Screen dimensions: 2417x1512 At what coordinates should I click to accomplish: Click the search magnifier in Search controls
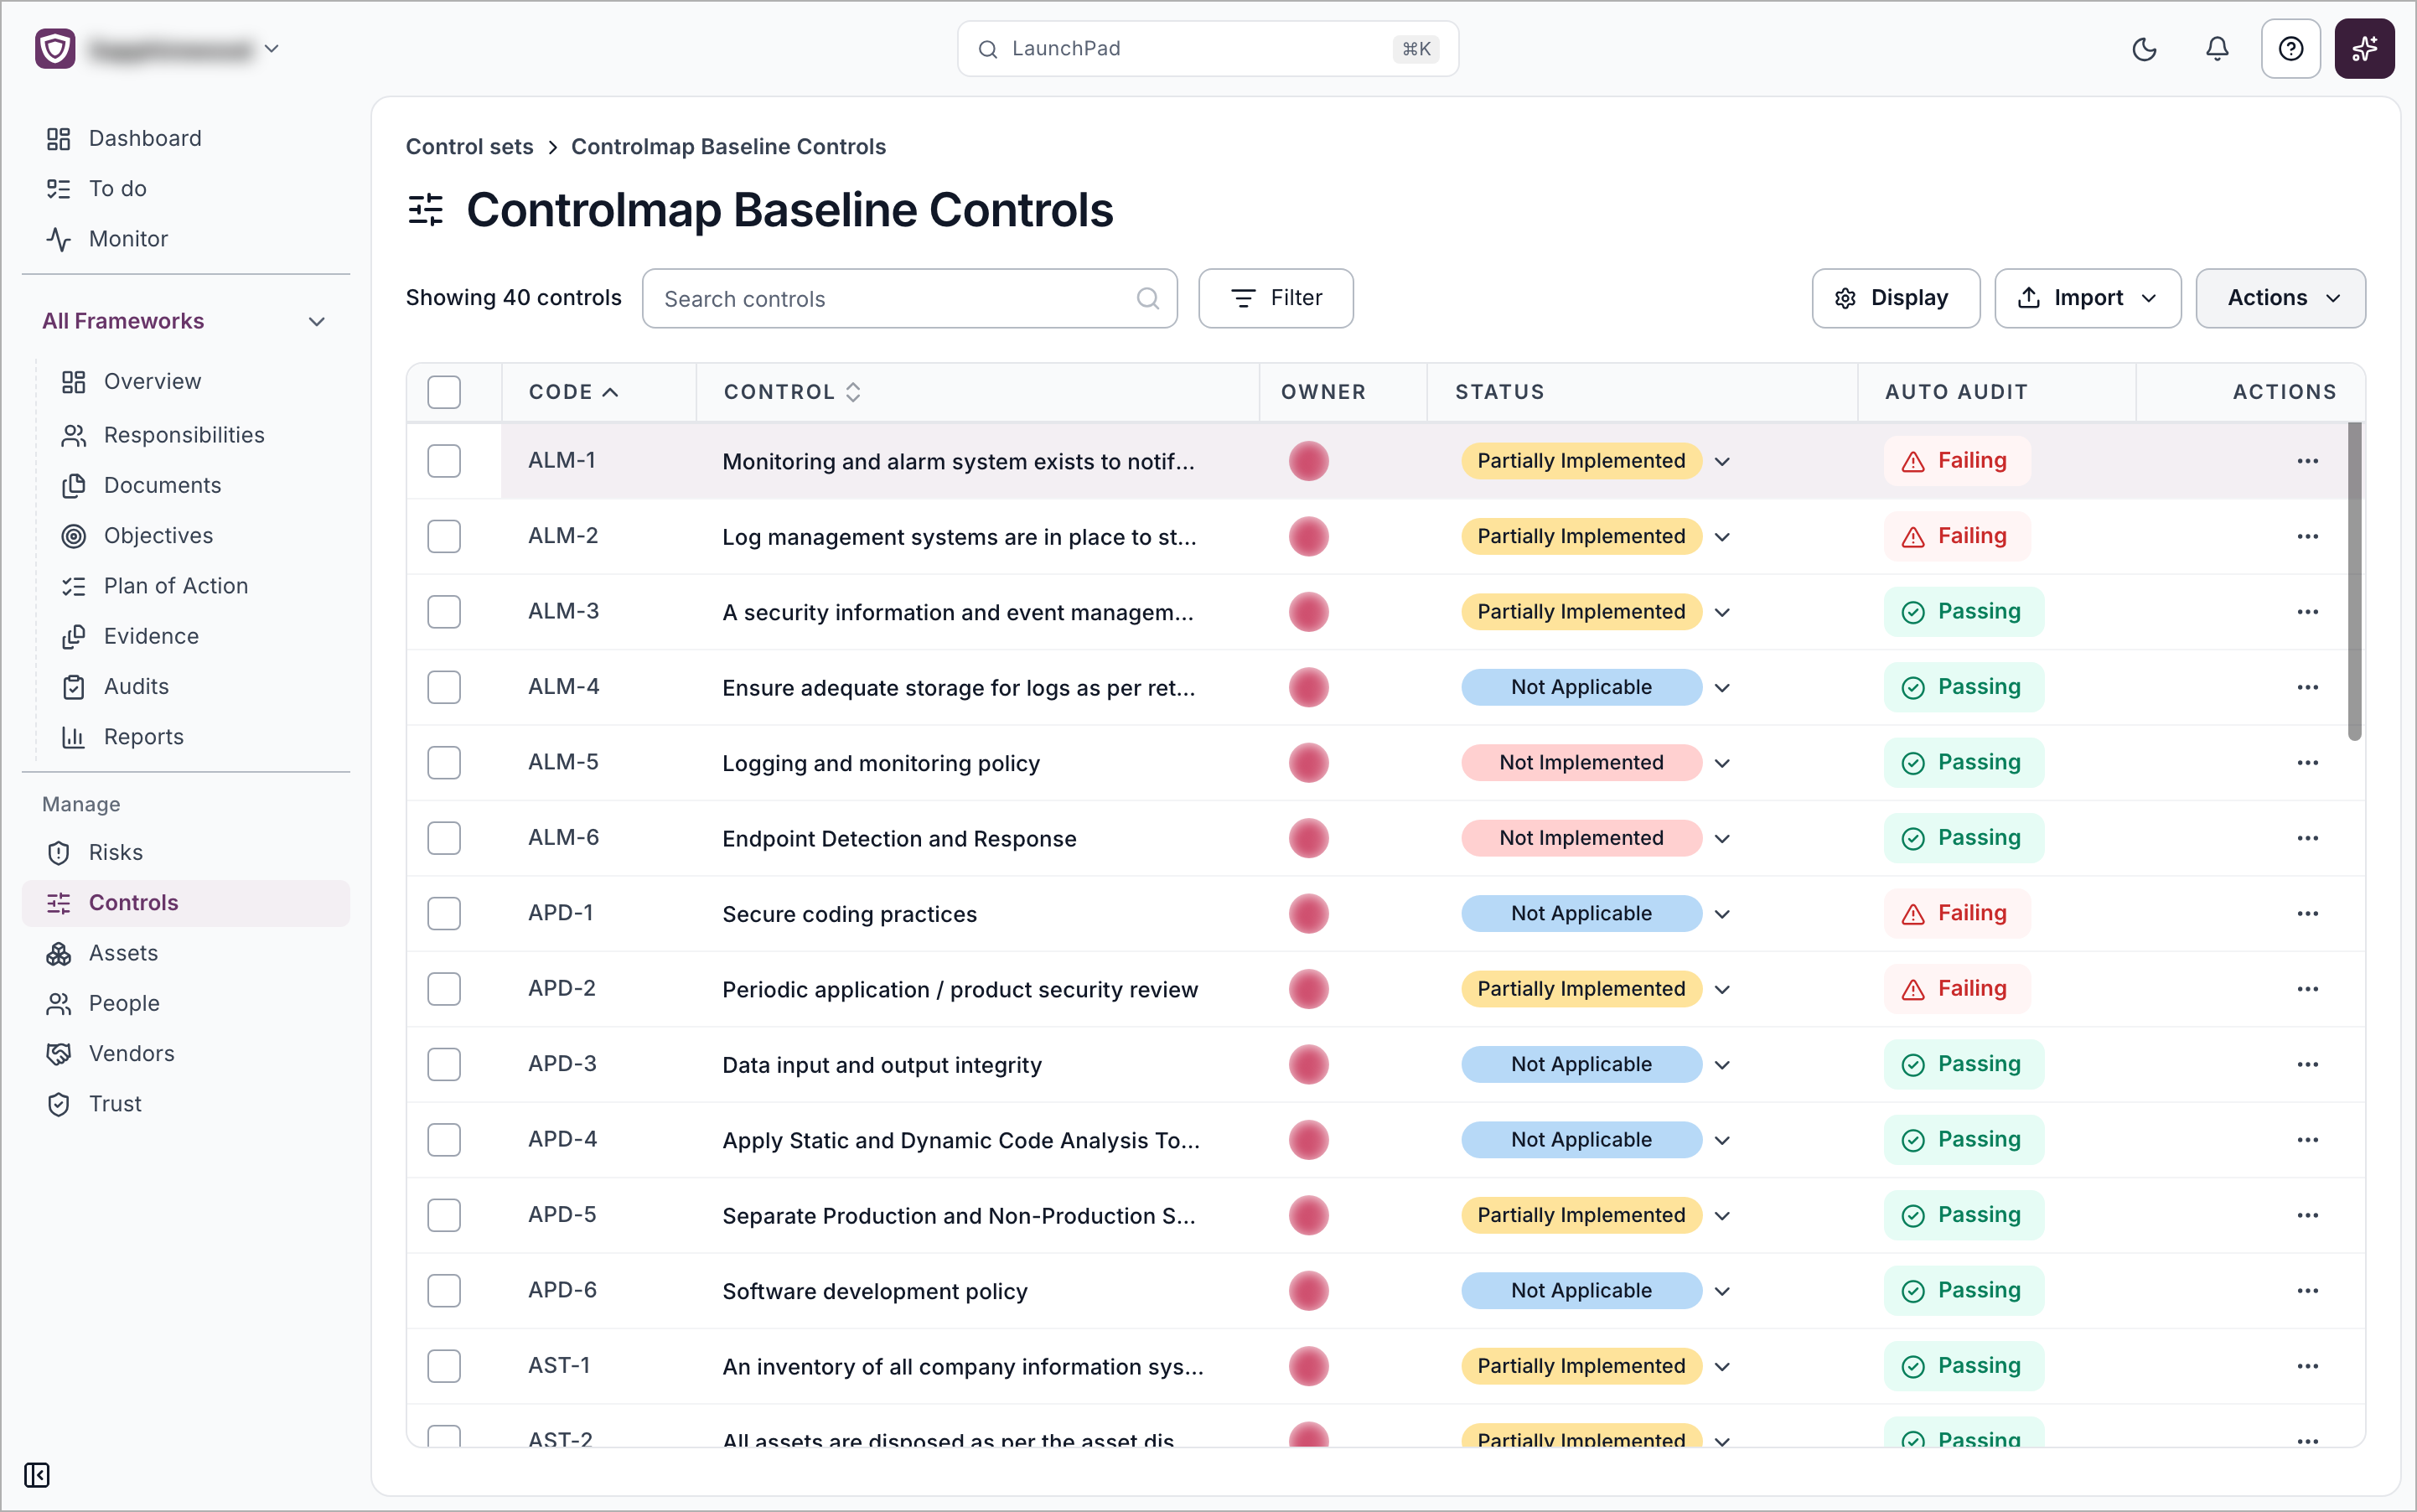[x=1147, y=298]
